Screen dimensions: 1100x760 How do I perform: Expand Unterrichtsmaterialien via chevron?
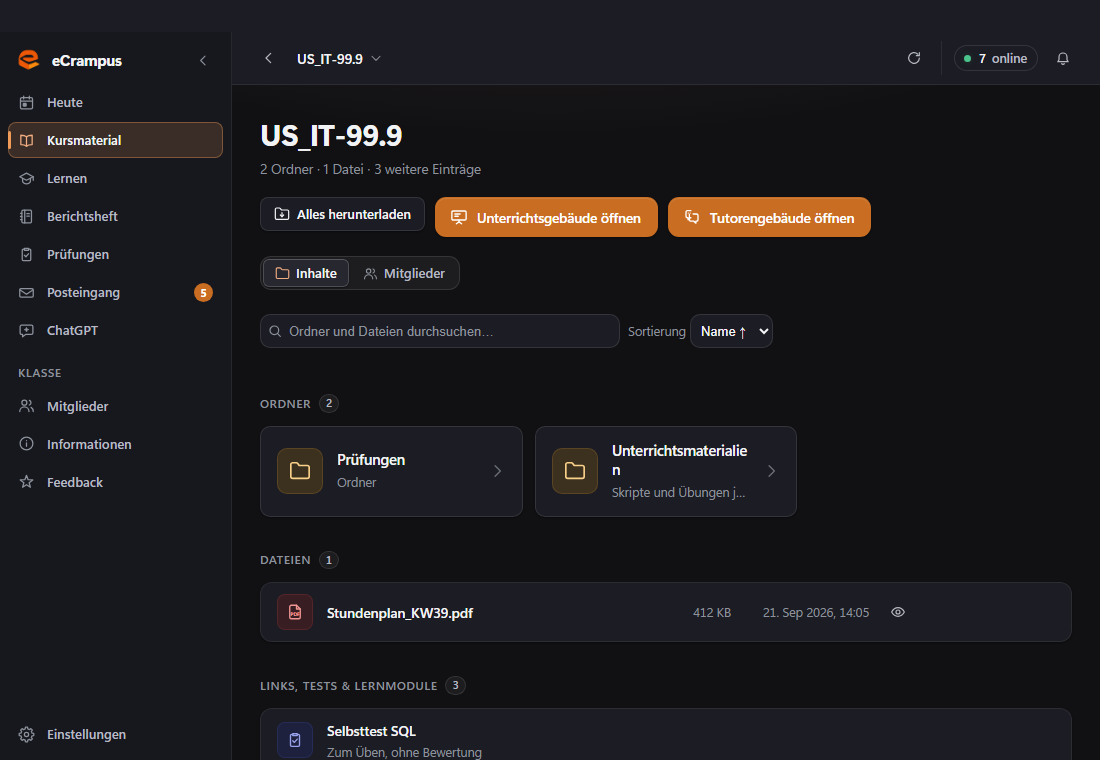point(772,471)
